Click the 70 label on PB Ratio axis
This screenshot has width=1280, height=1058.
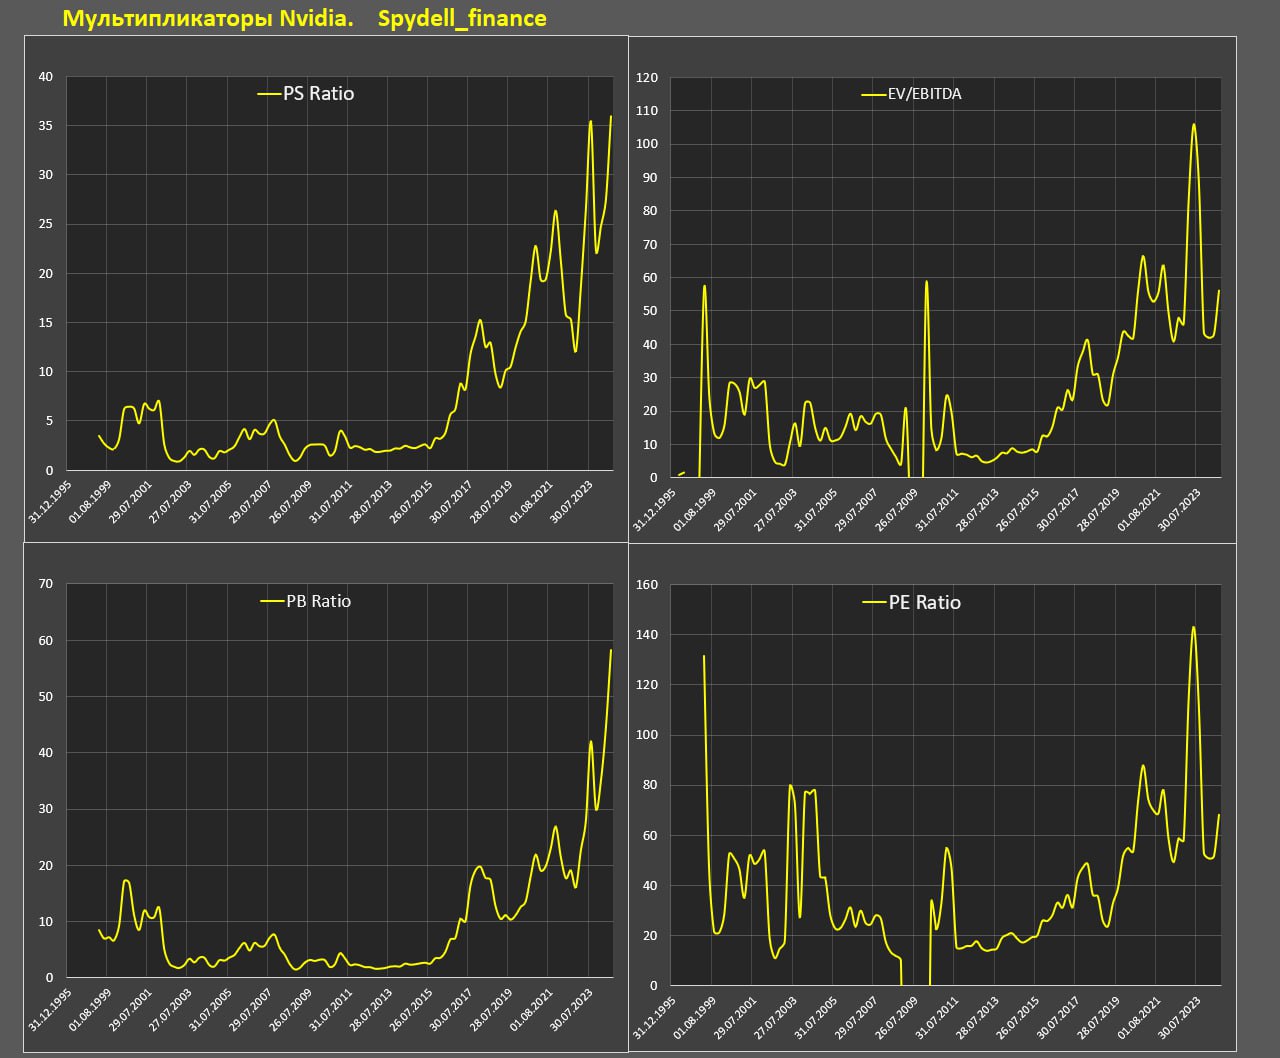(x=45, y=584)
